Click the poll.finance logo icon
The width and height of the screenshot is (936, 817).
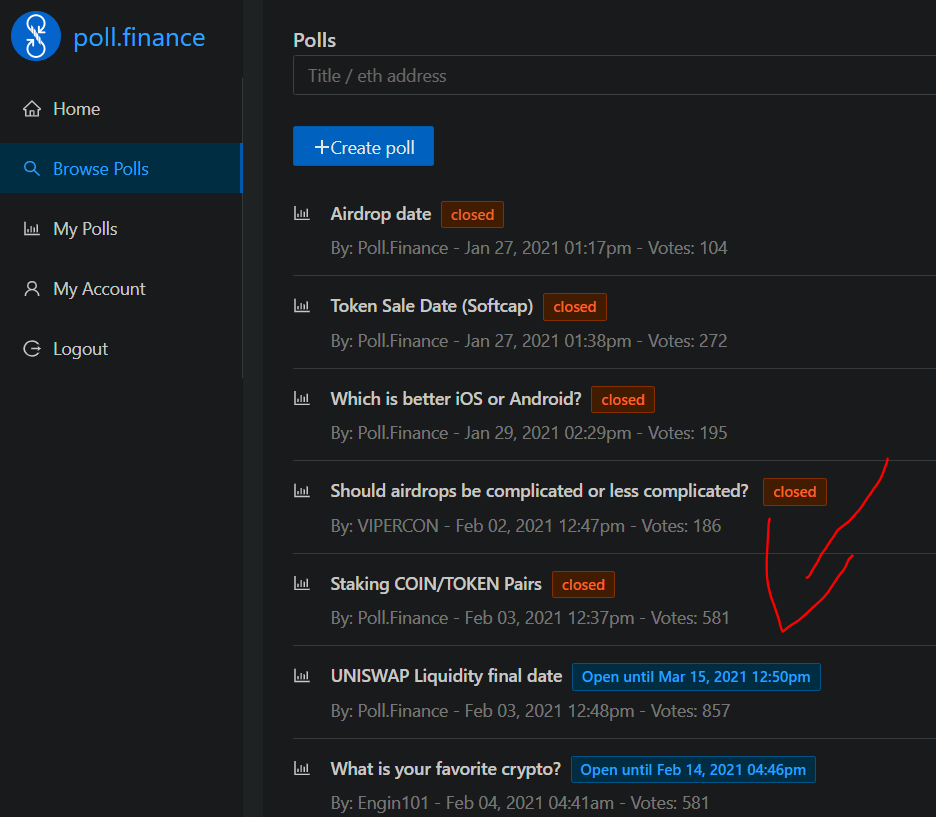[x=36, y=37]
